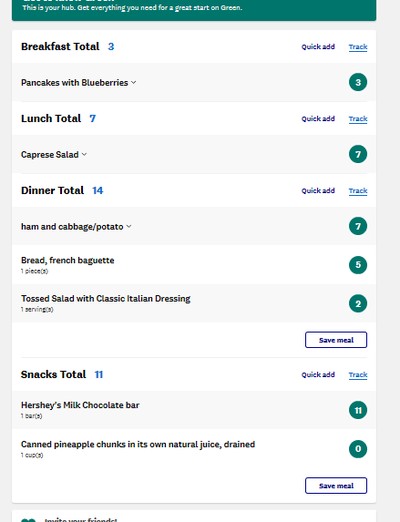This screenshot has width=400, height=522.
Task: Click Quick add next to Breakfast Total
Action: point(318,47)
